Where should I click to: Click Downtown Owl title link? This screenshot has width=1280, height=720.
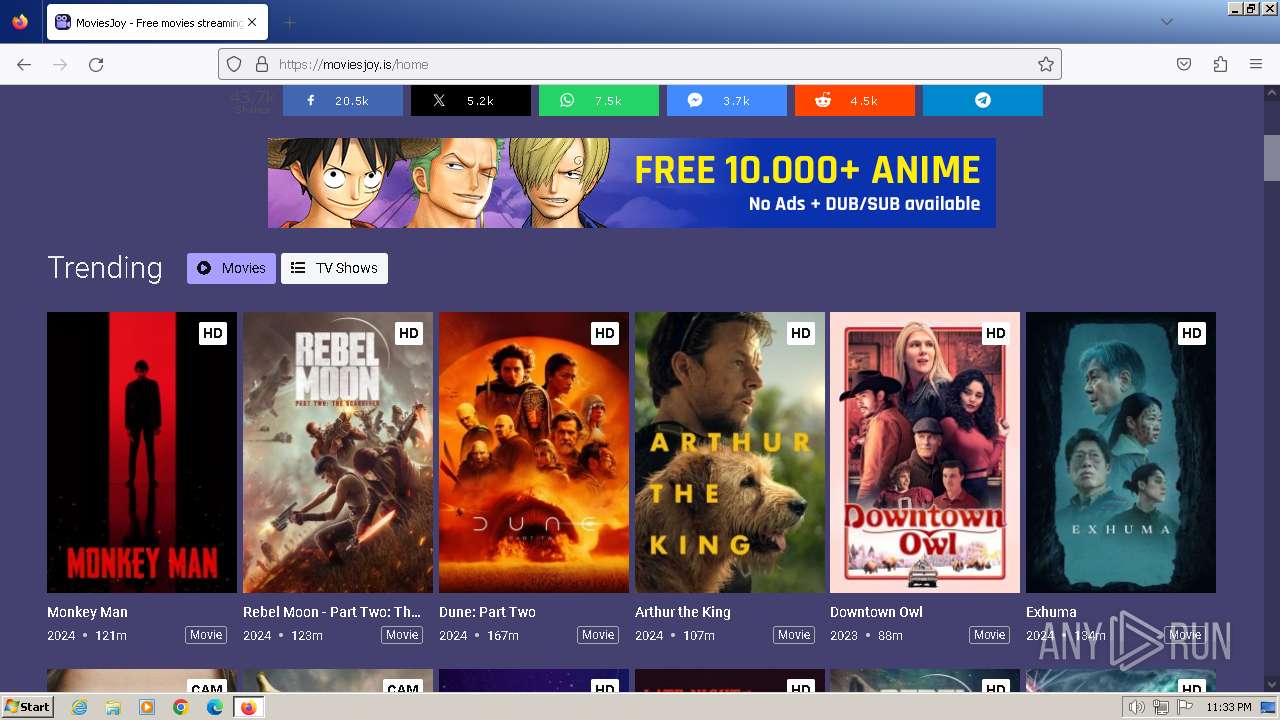click(x=876, y=612)
